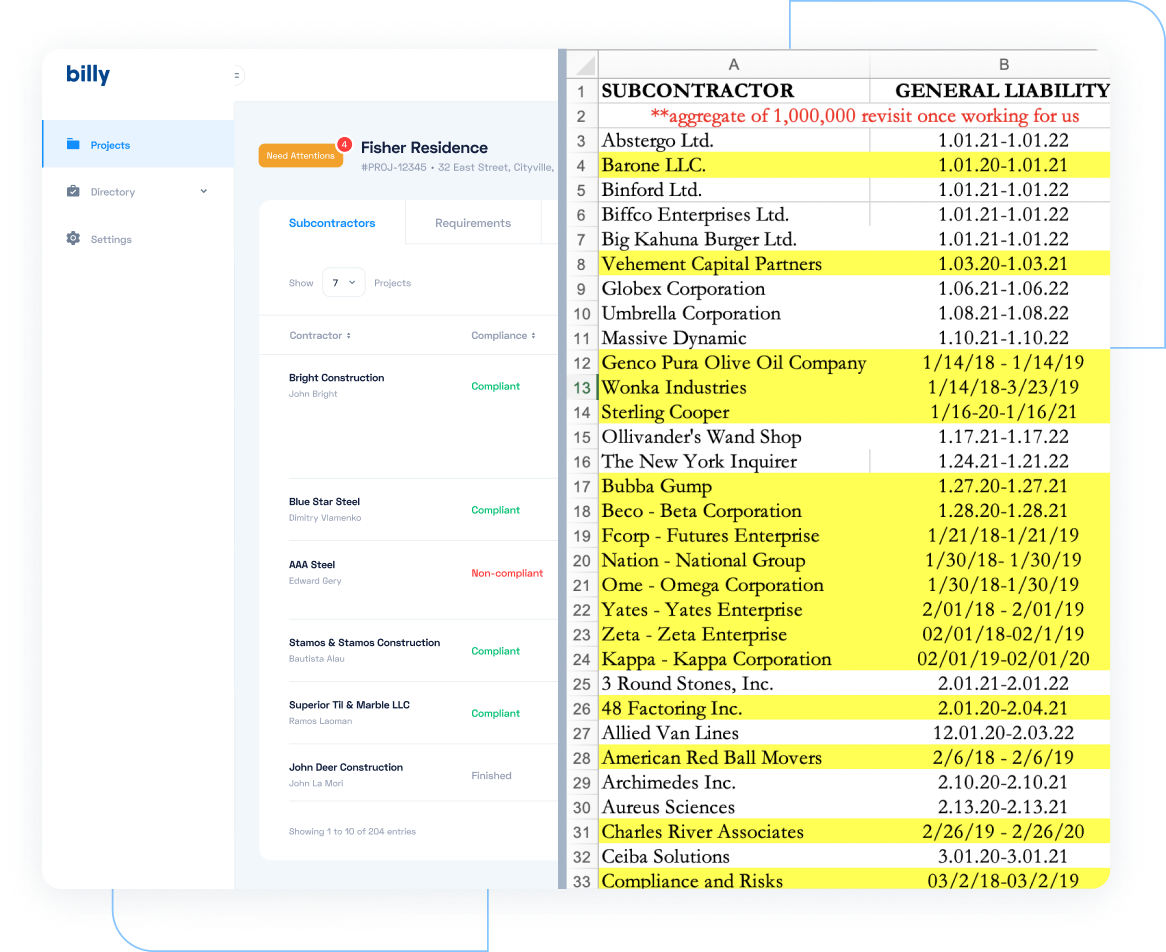
Task: Click the select-all corner of the spreadsheet
Action: 581,63
